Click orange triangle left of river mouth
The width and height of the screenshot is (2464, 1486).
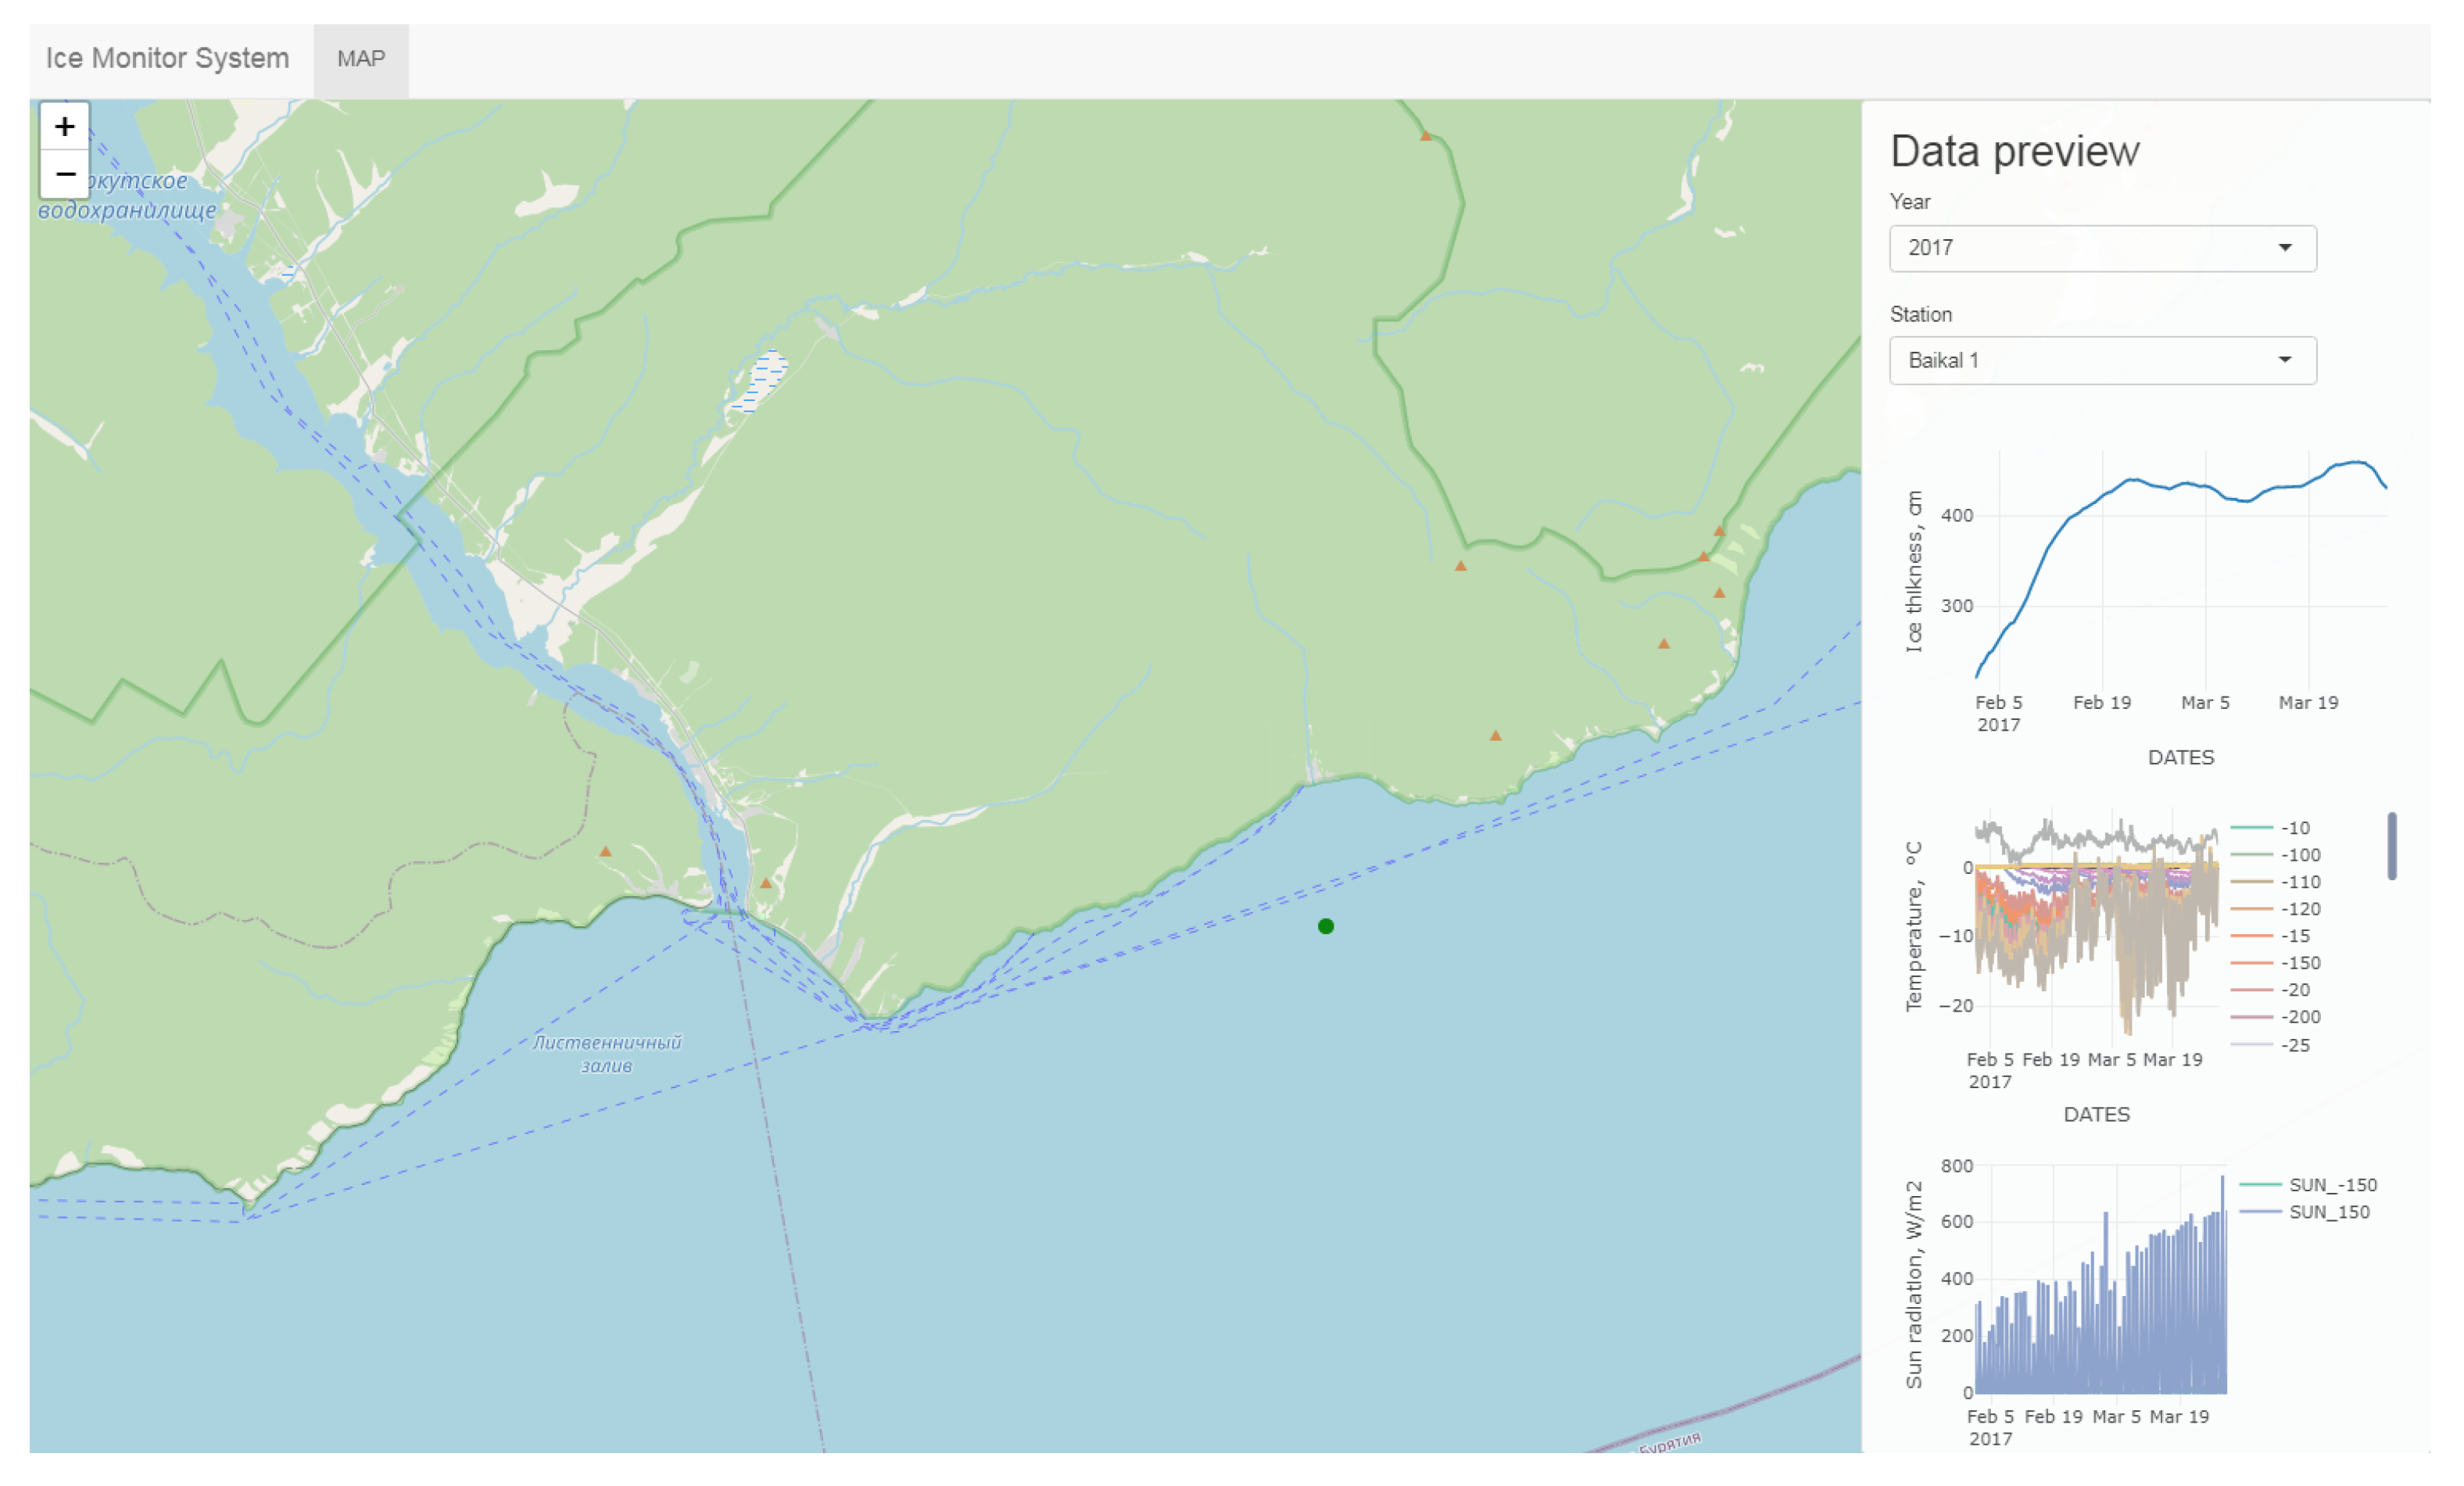(605, 851)
